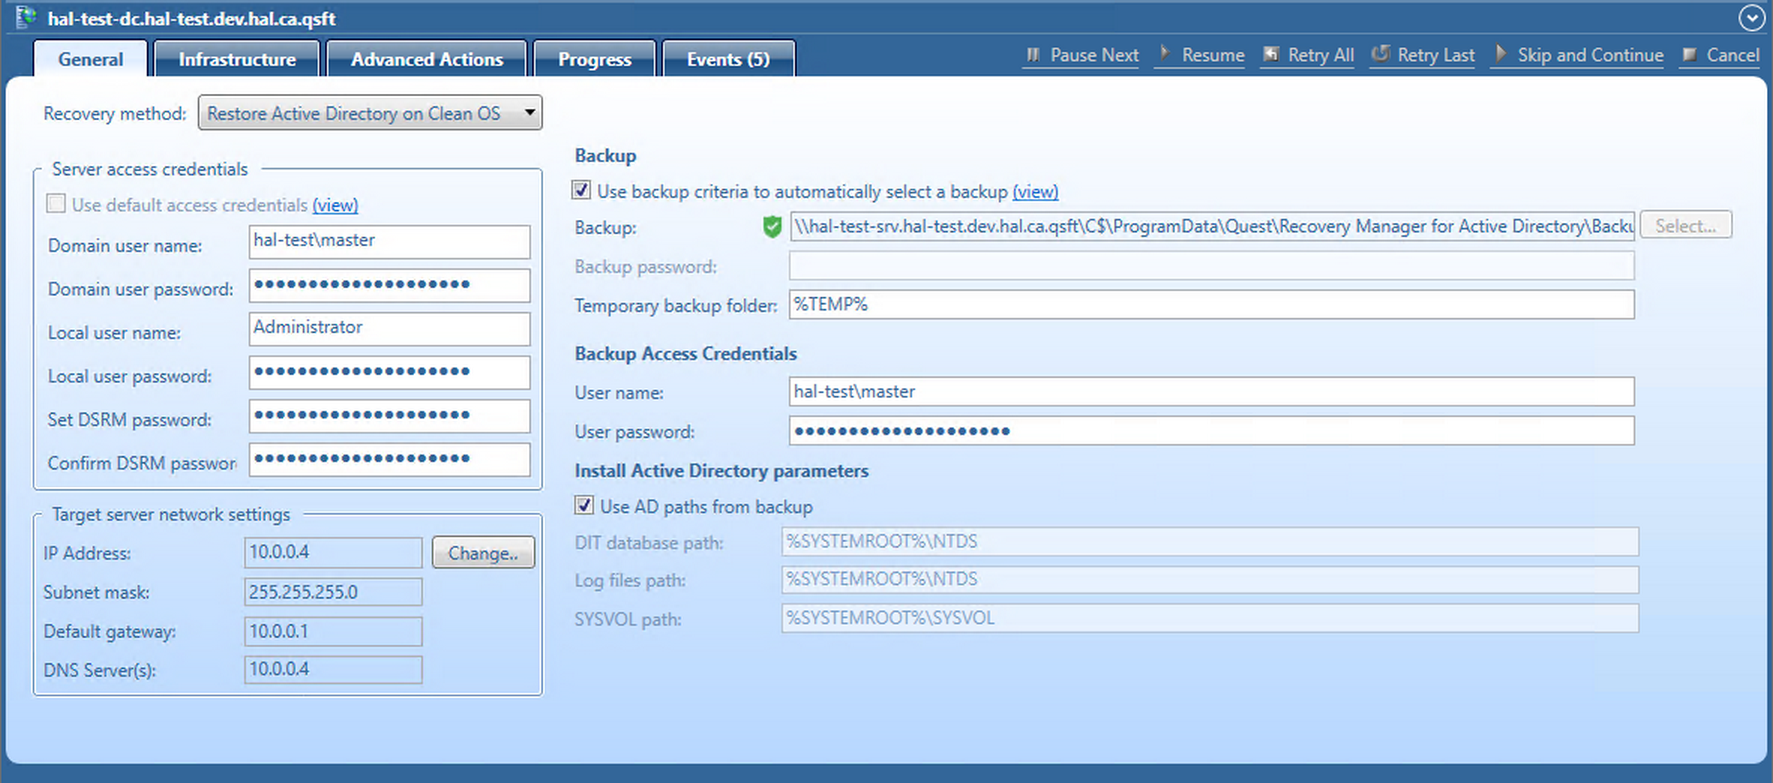1773x783 pixels.
Task: Click the view link for backup criteria
Action: coord(1035,191)
